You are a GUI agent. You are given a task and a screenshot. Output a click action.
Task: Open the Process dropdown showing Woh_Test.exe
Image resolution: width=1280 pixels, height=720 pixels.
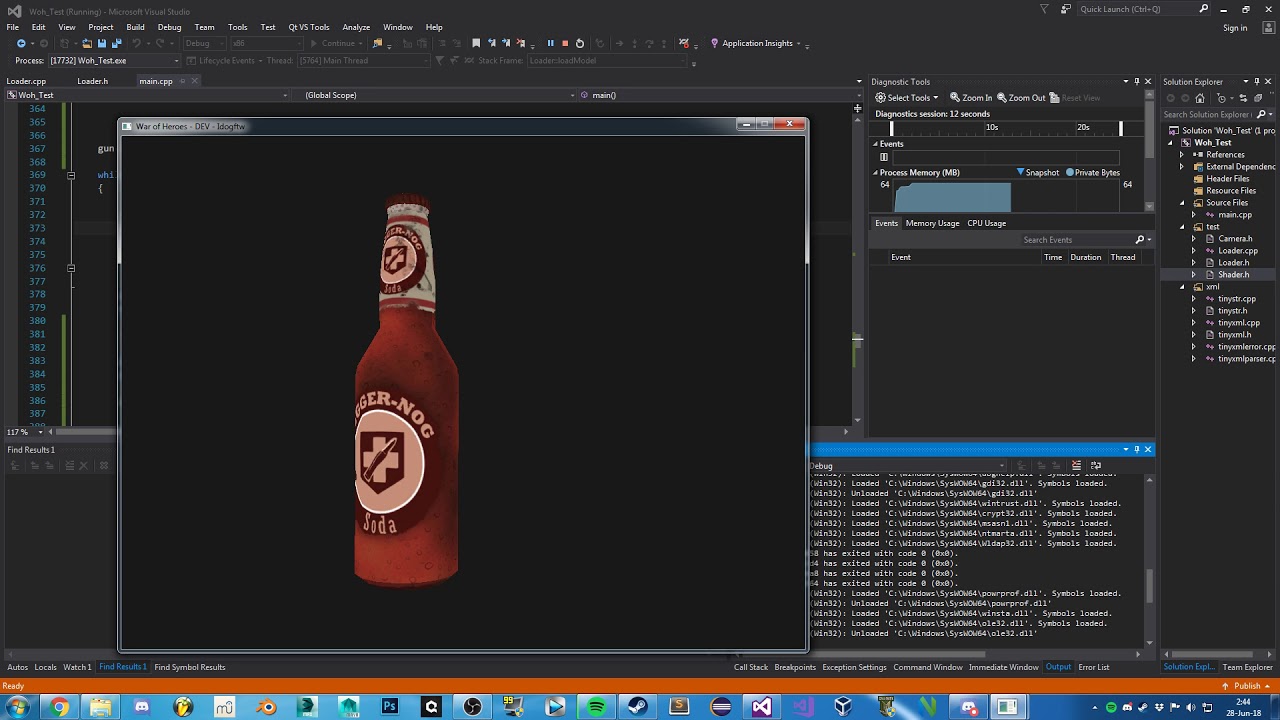pyautogui.click(x=114, y=61)
